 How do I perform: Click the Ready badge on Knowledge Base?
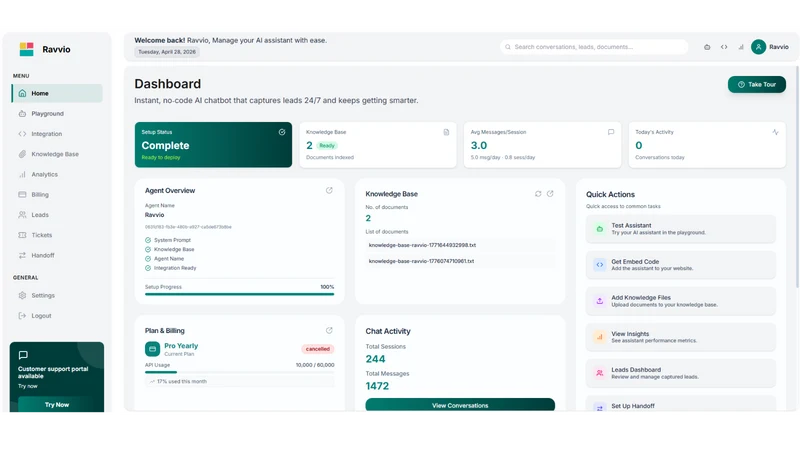pyautogui.click(x=327, y=145)
